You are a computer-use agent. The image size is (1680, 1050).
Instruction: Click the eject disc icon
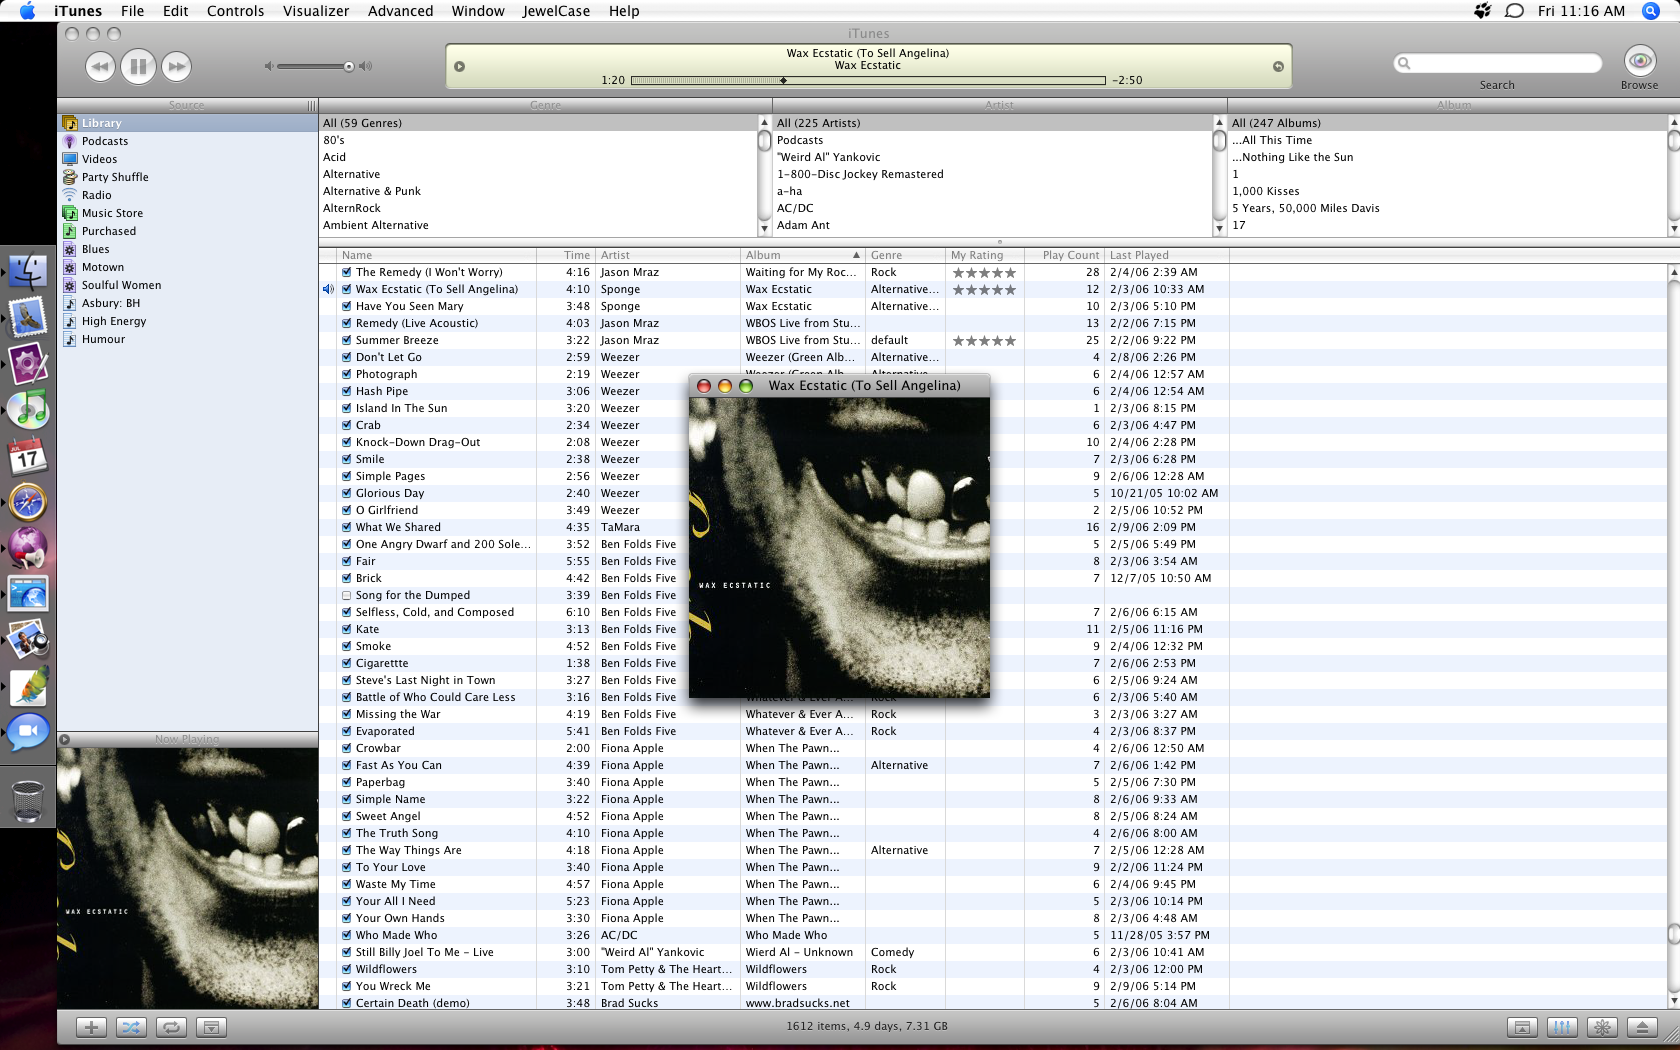click(1642, 1027)
